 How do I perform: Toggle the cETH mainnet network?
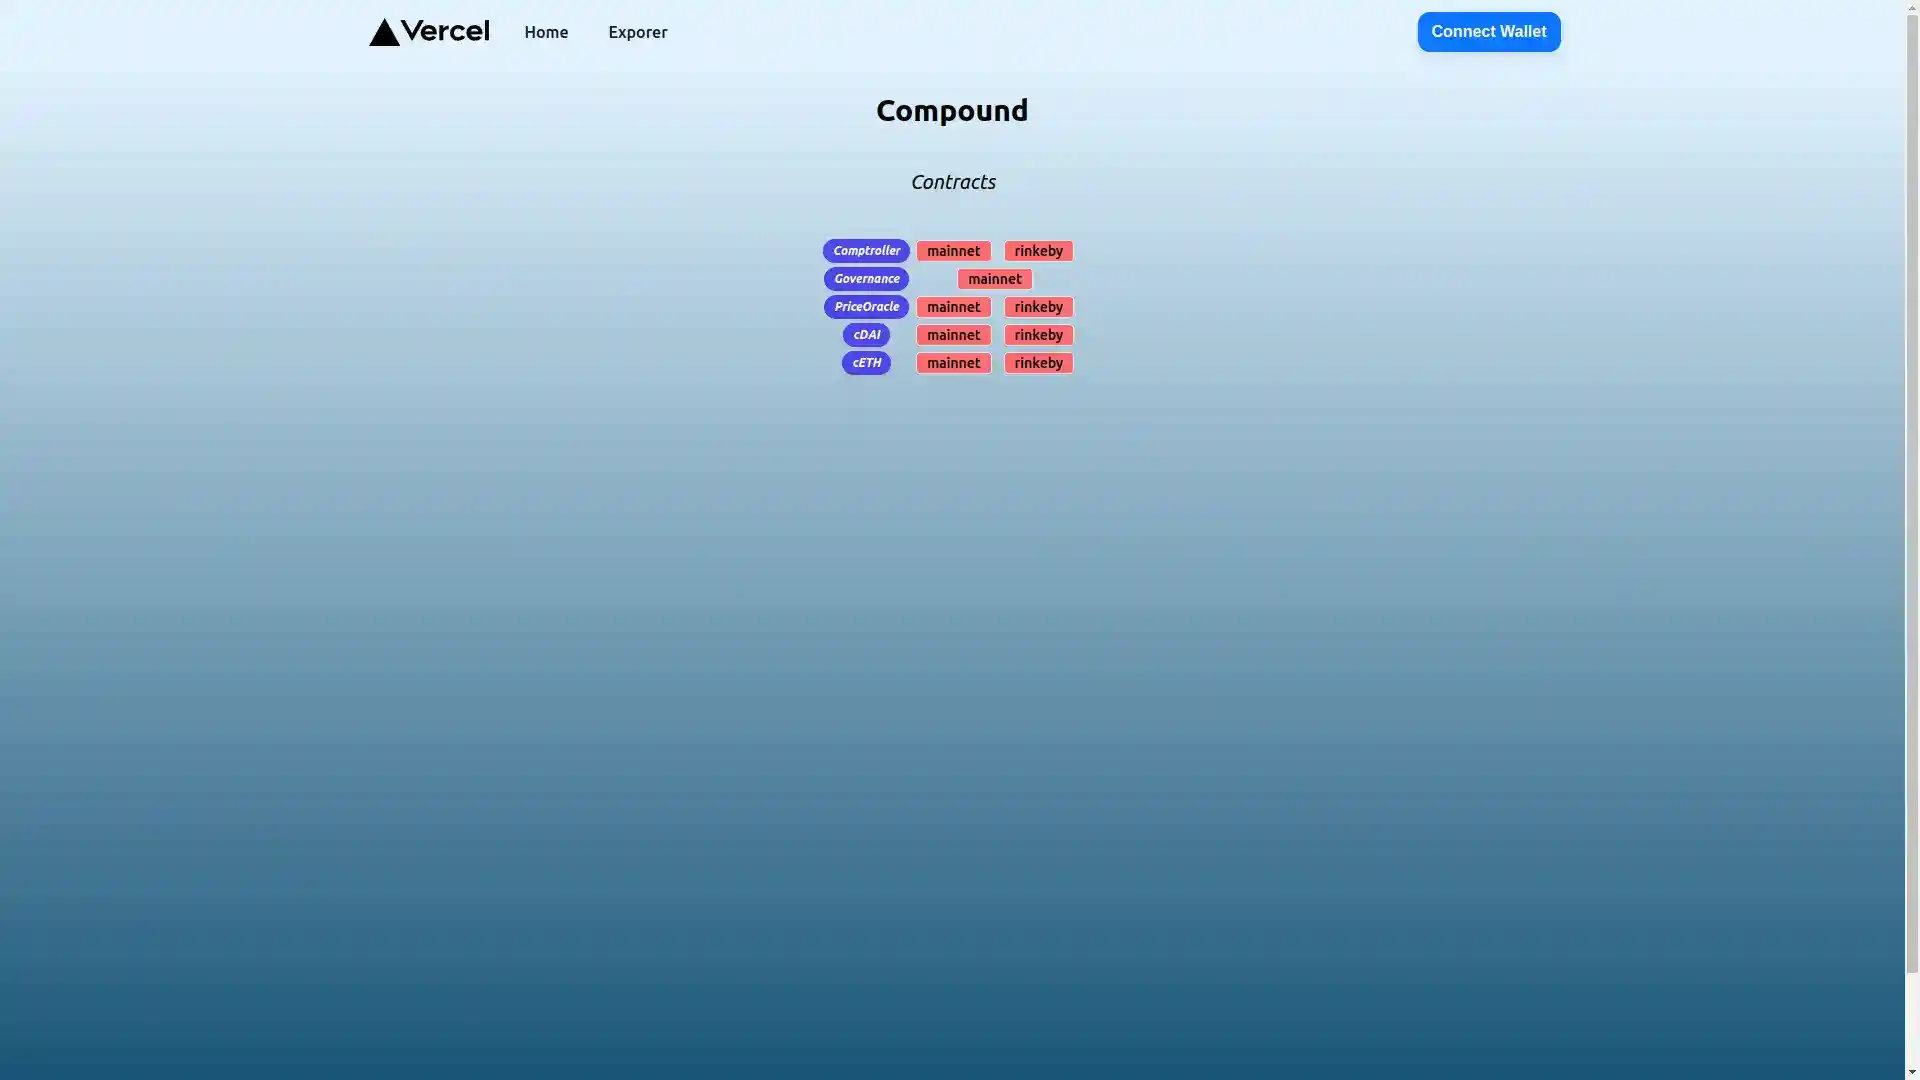(x=953, y=363)
